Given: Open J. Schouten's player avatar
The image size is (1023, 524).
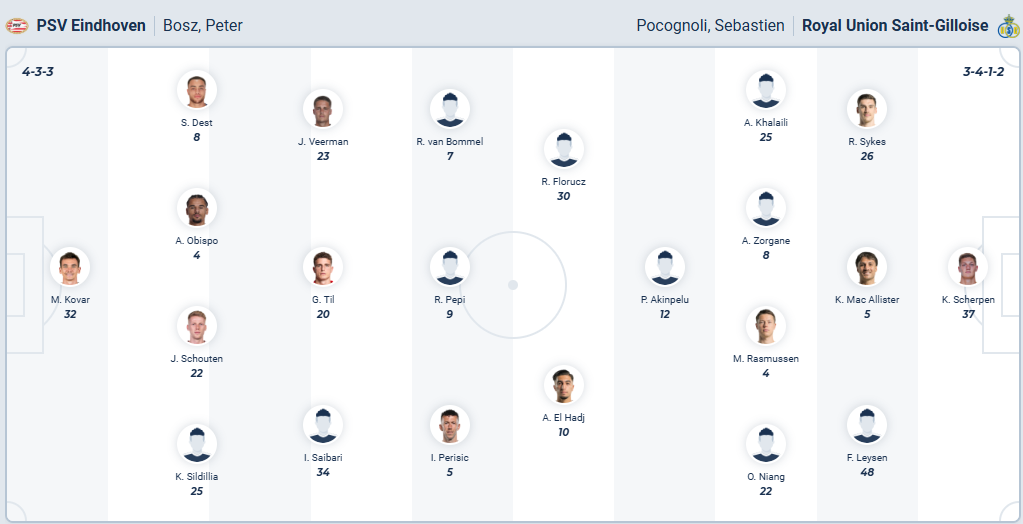Looking at the screenshot, I should click(x=197, y=327).
